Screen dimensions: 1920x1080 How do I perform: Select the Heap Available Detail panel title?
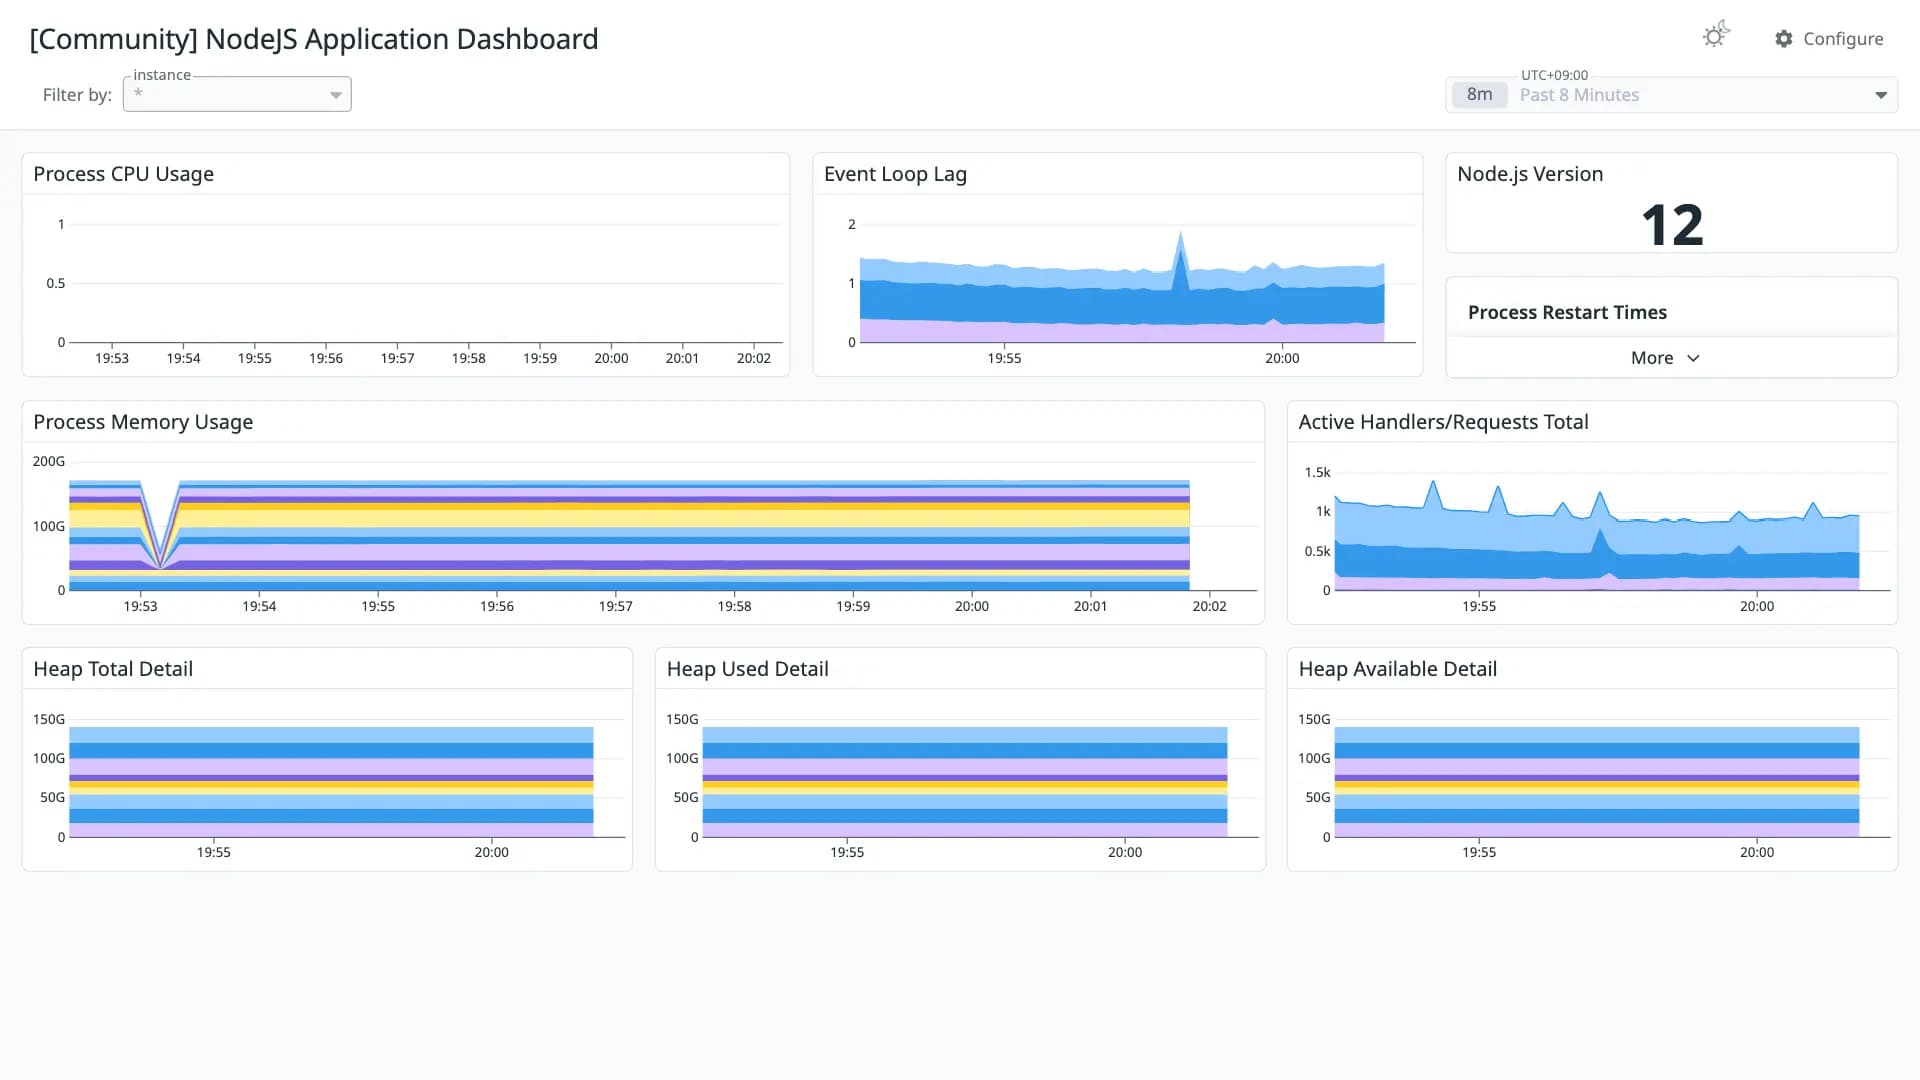pyautogui.click(x=1397, y=669)
